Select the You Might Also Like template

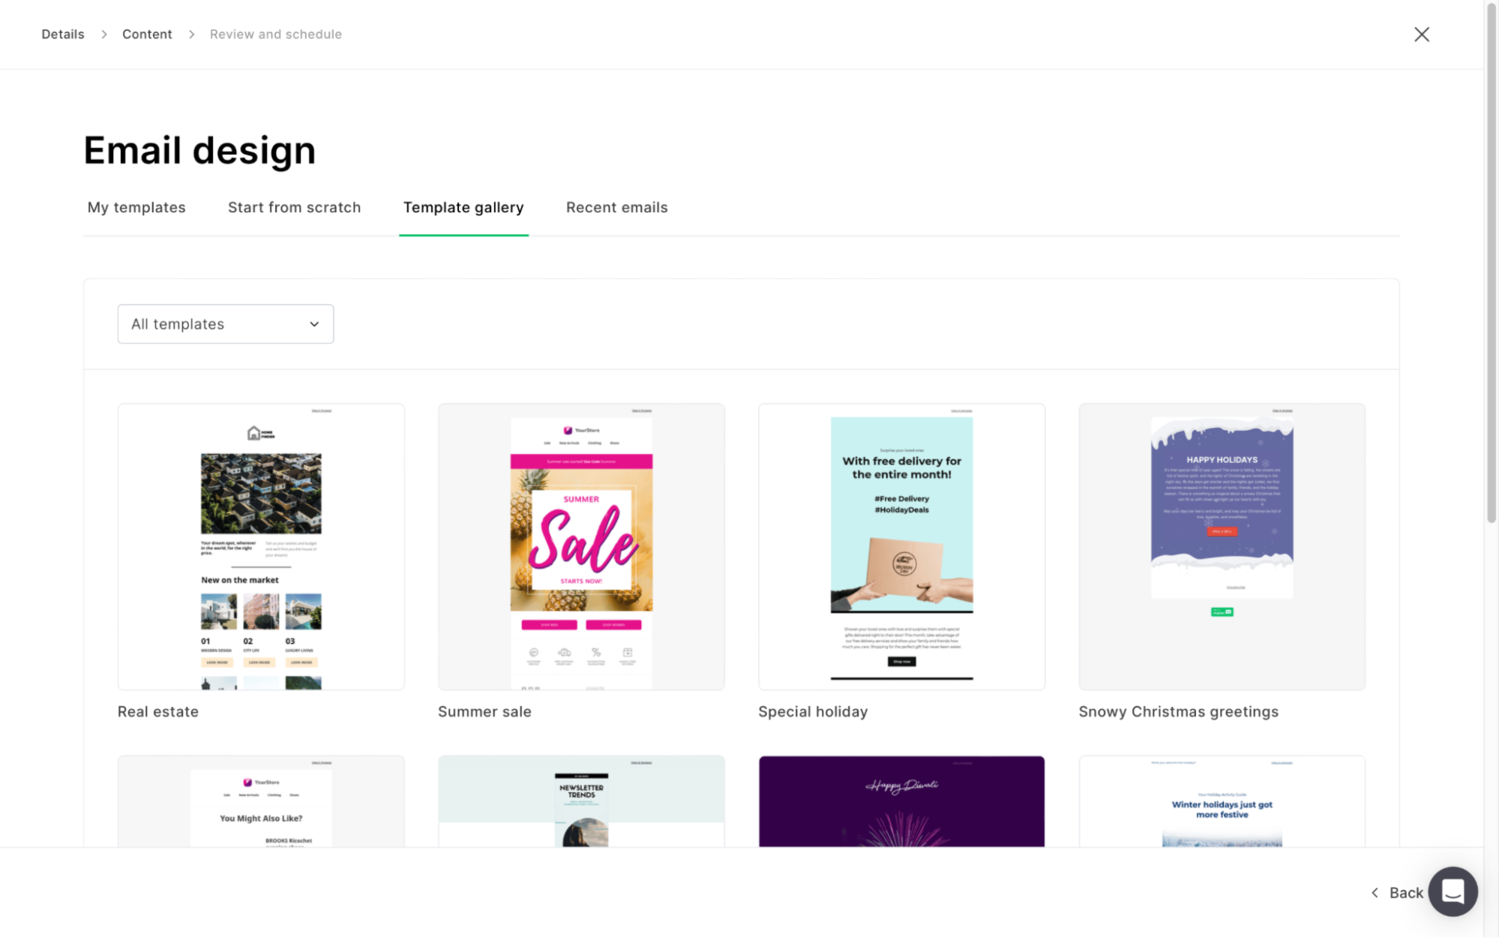261,801
